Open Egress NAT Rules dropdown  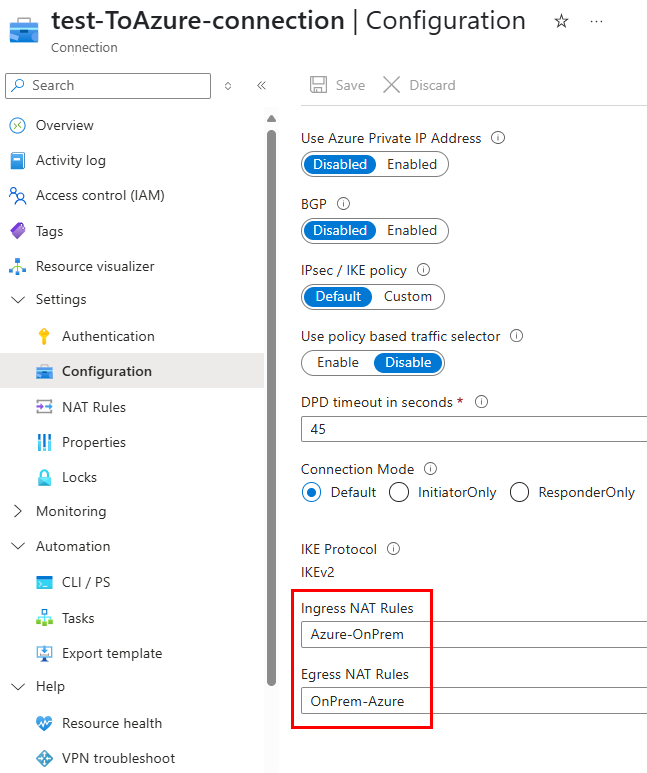point(474,701)
